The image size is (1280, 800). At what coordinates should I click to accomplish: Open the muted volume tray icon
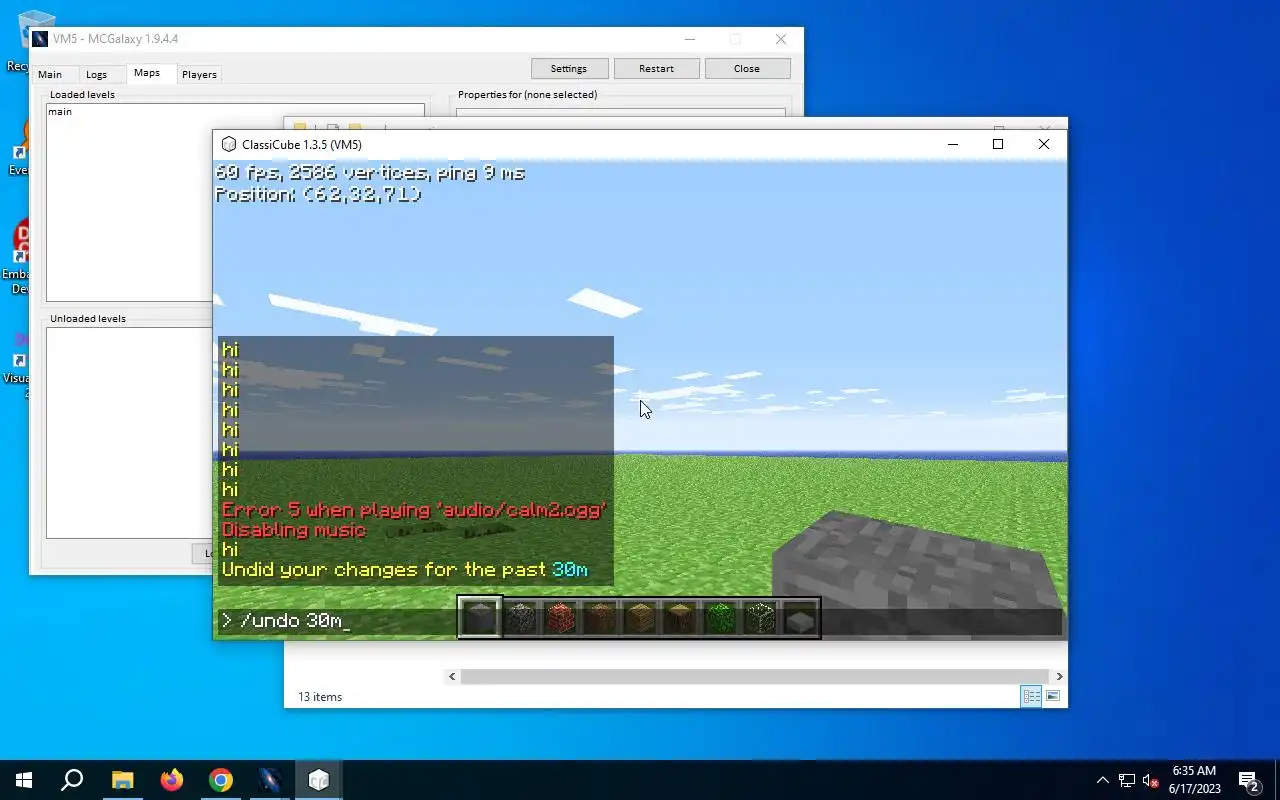pyautogui.click(x=1151, y=780)
